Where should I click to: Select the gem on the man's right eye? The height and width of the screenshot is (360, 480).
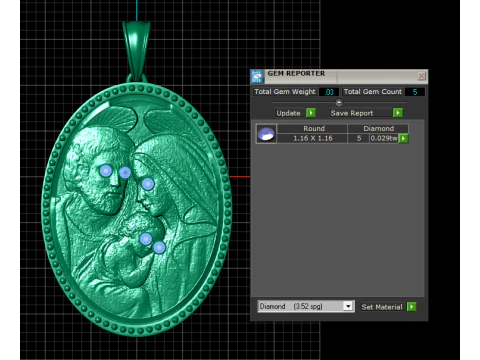(x=125, y=172)
